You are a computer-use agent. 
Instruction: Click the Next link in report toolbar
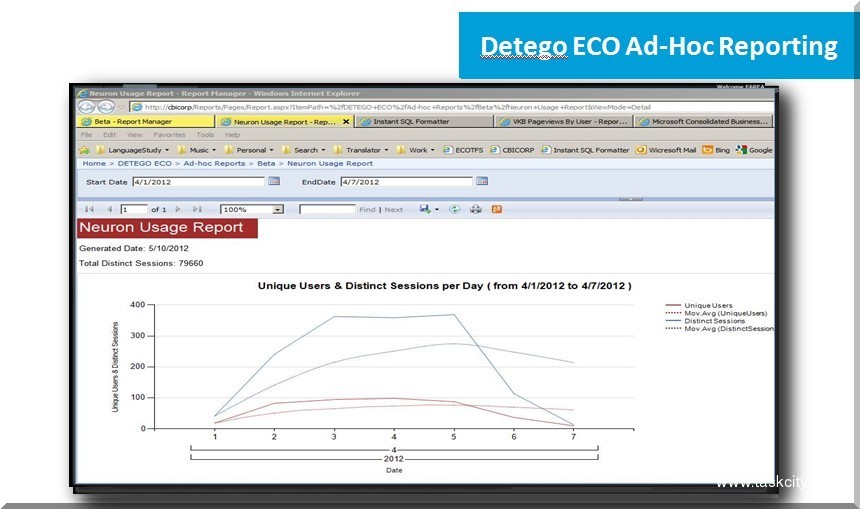pyautogui.click(x=393, y=210)
